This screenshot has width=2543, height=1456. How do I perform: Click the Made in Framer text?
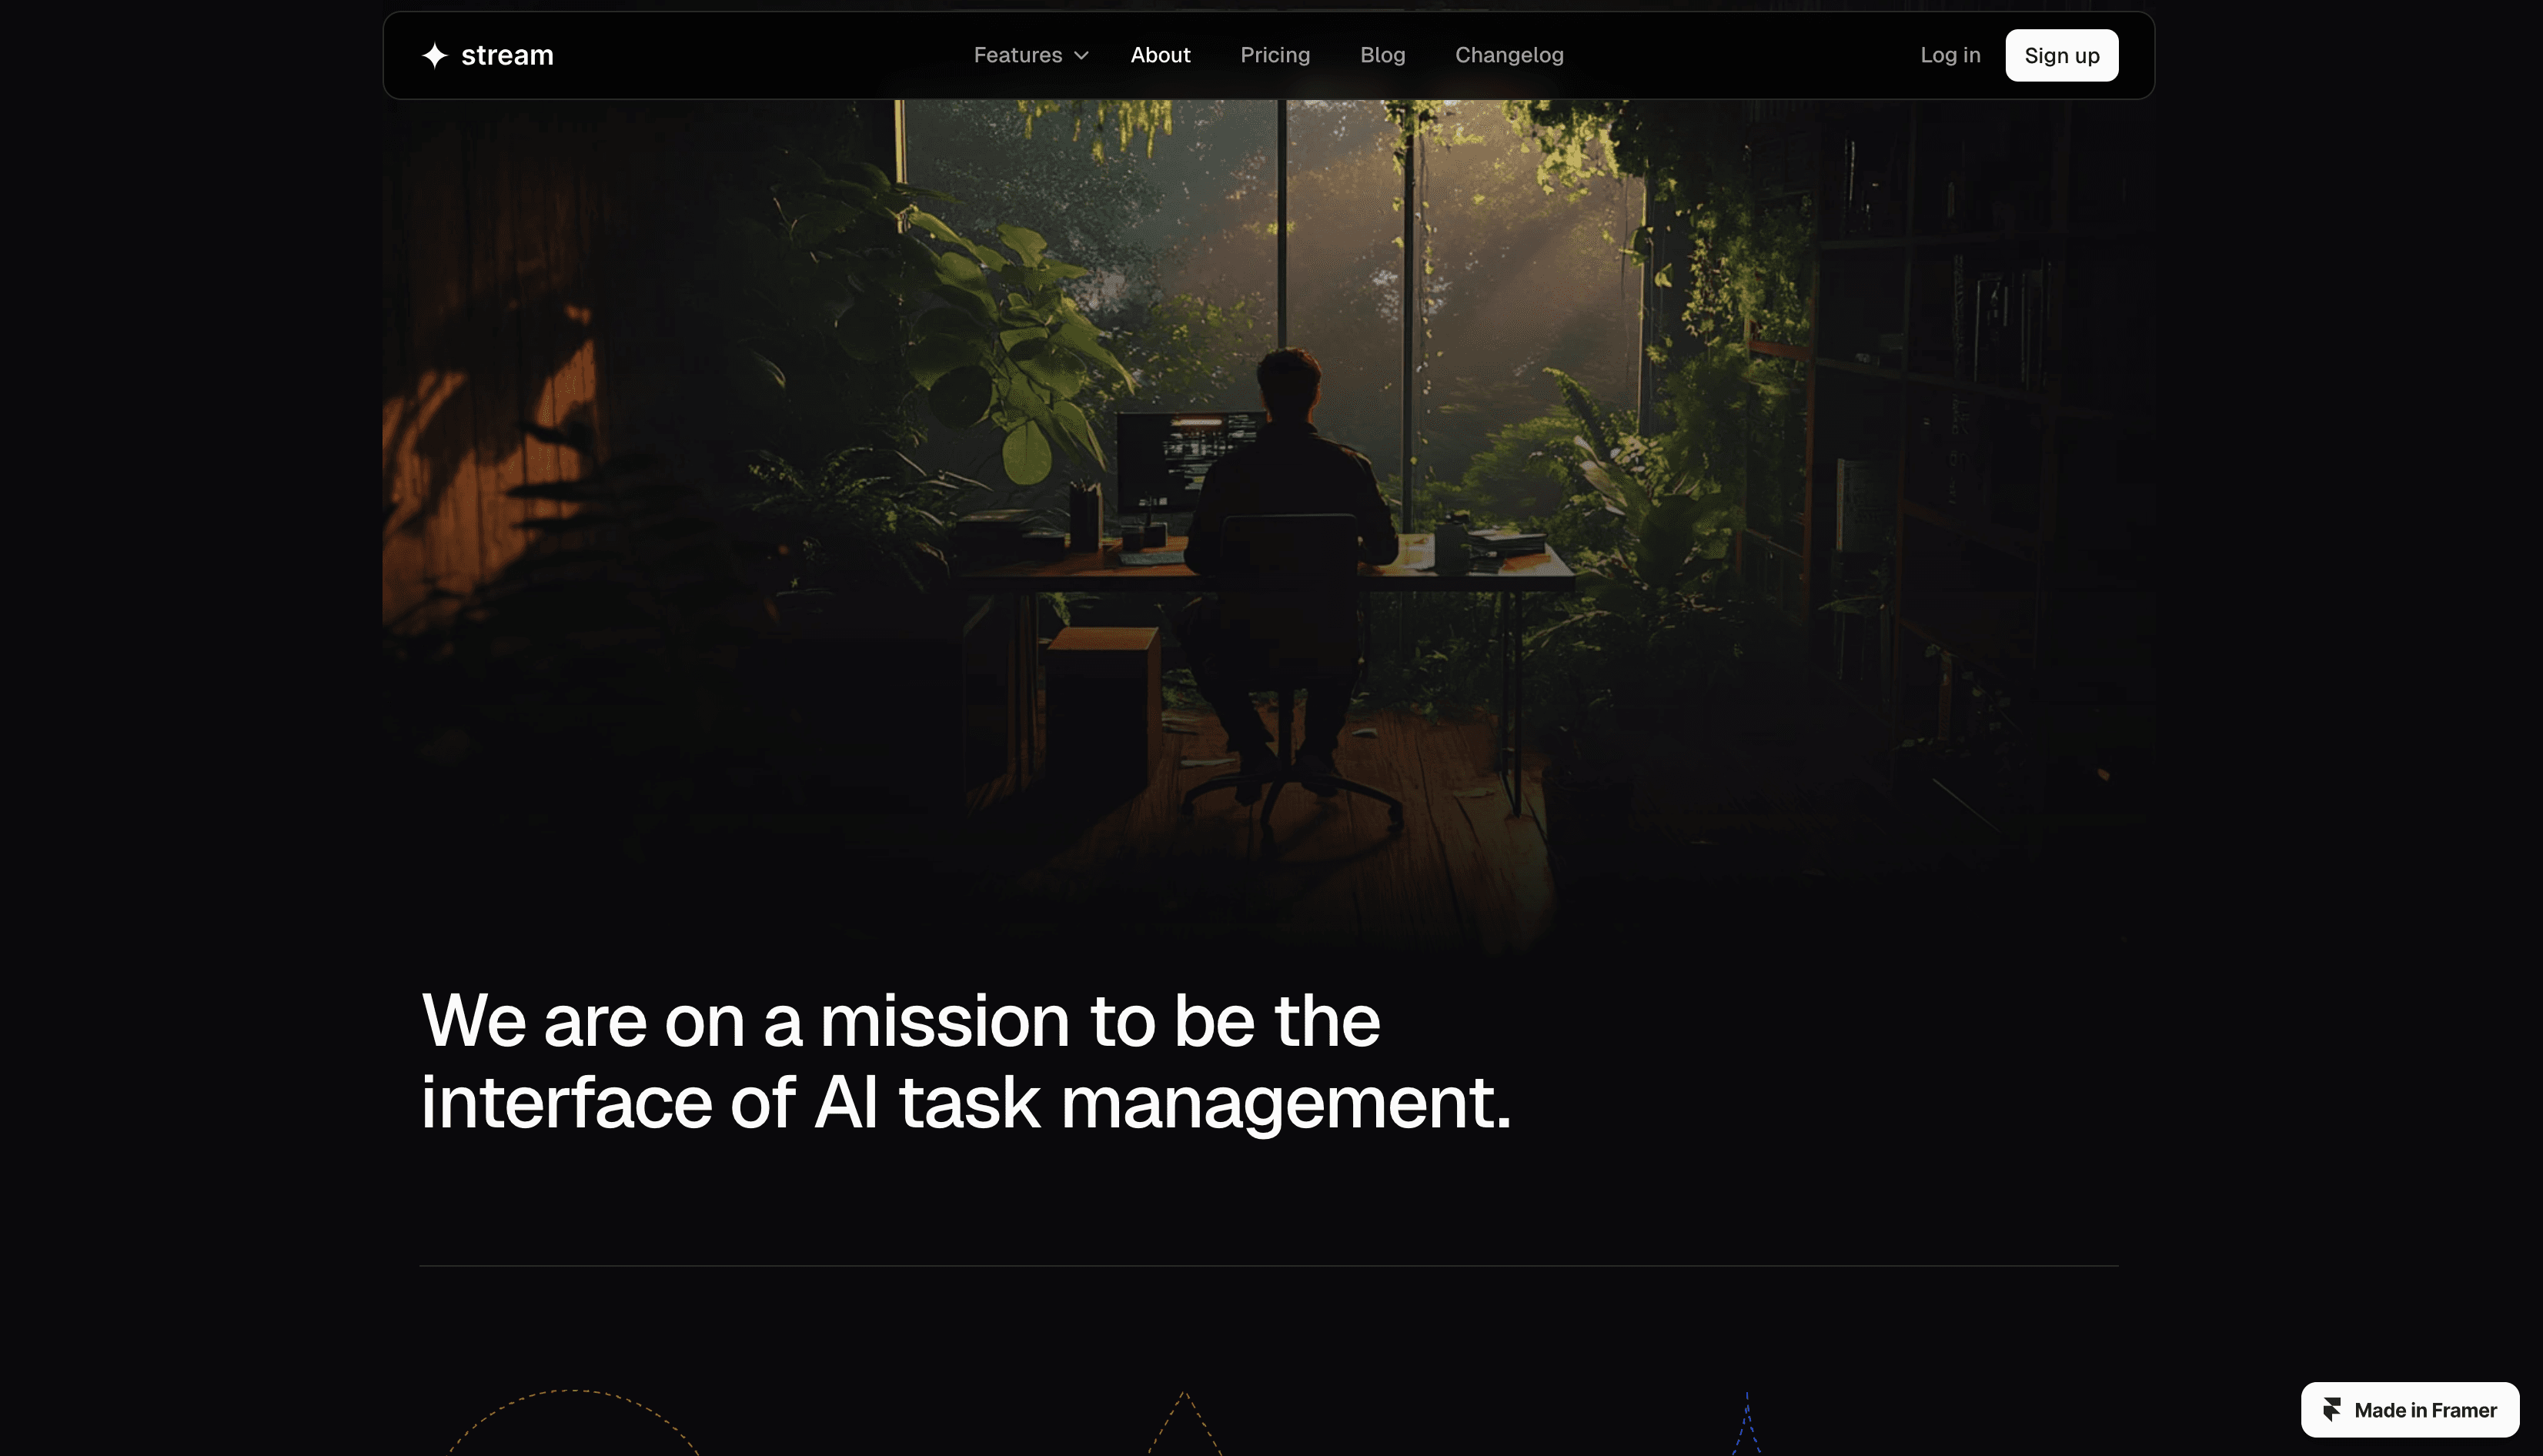pyautogui.click(x=2425, y=1410)
